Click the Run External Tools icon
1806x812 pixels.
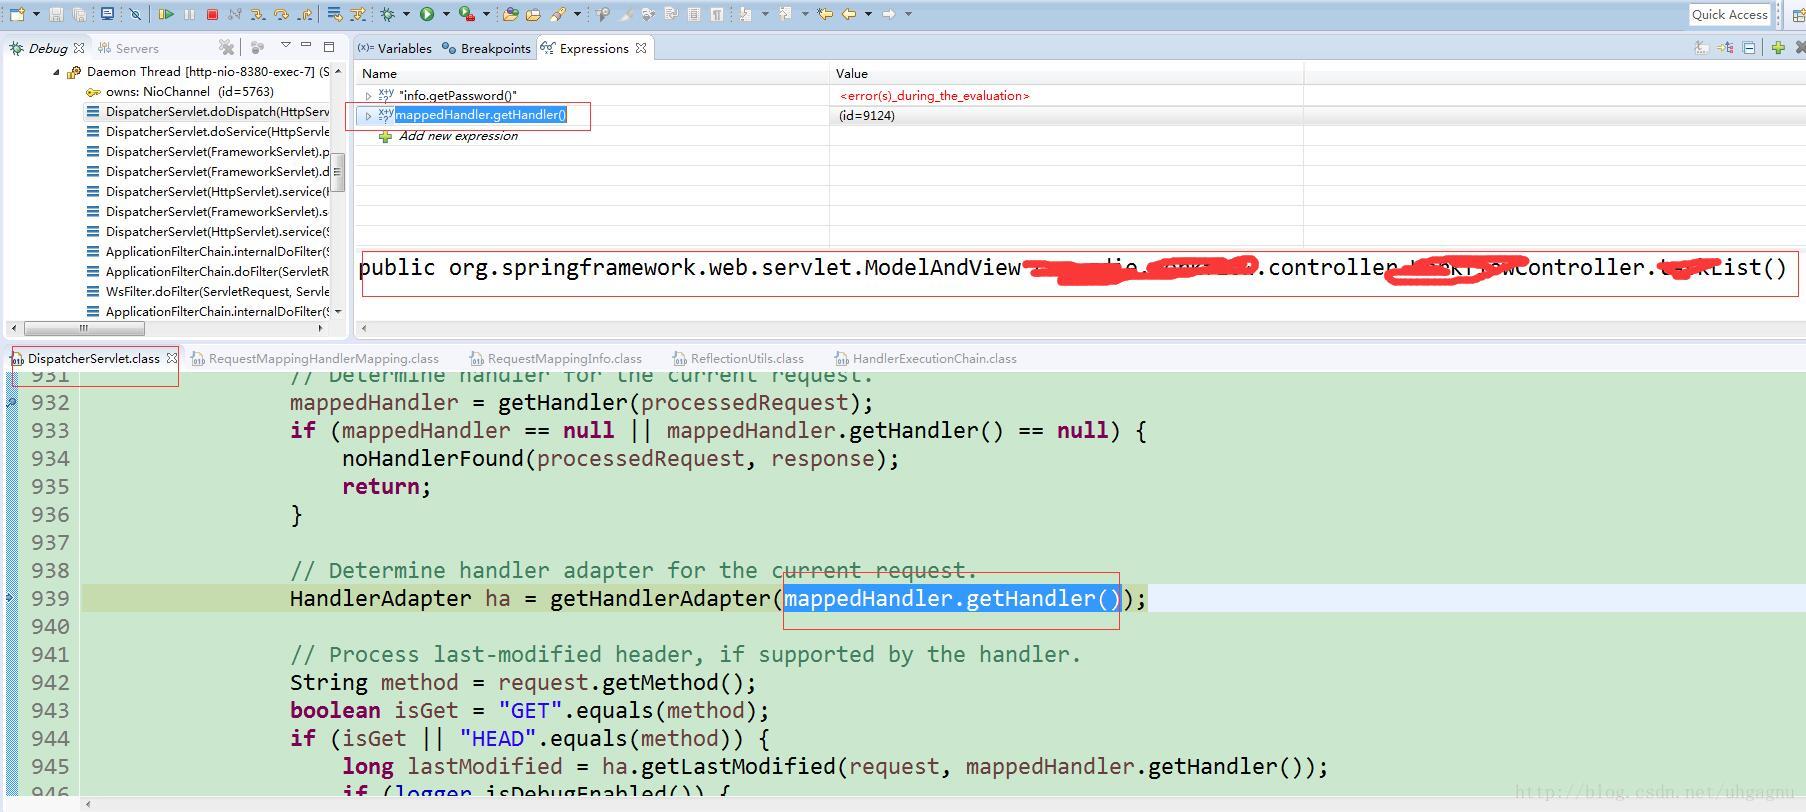coord(467,14)
